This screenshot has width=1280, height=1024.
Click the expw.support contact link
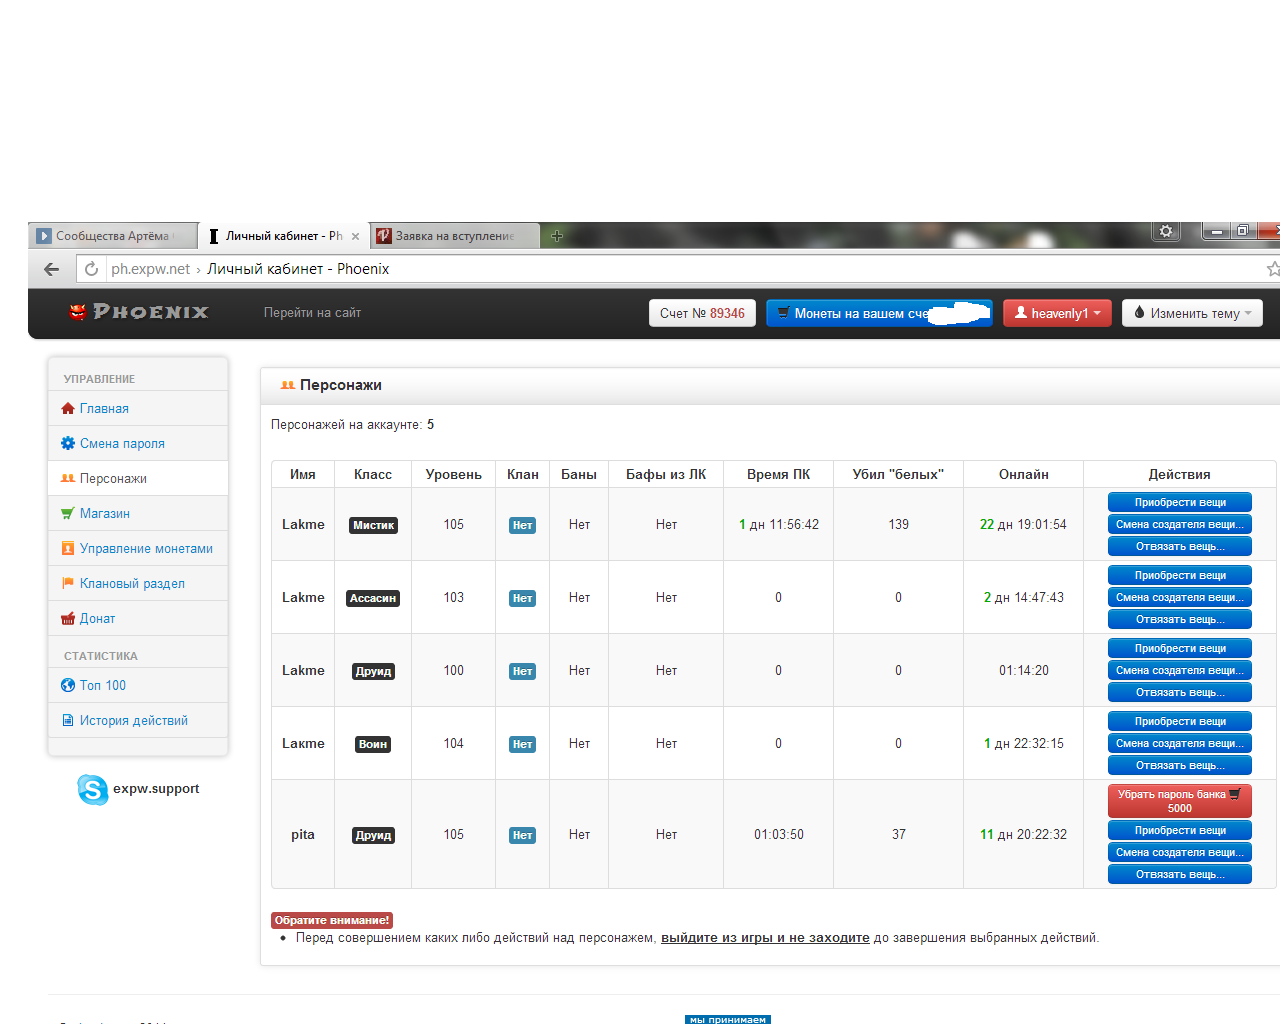click(x=156, y=789)
